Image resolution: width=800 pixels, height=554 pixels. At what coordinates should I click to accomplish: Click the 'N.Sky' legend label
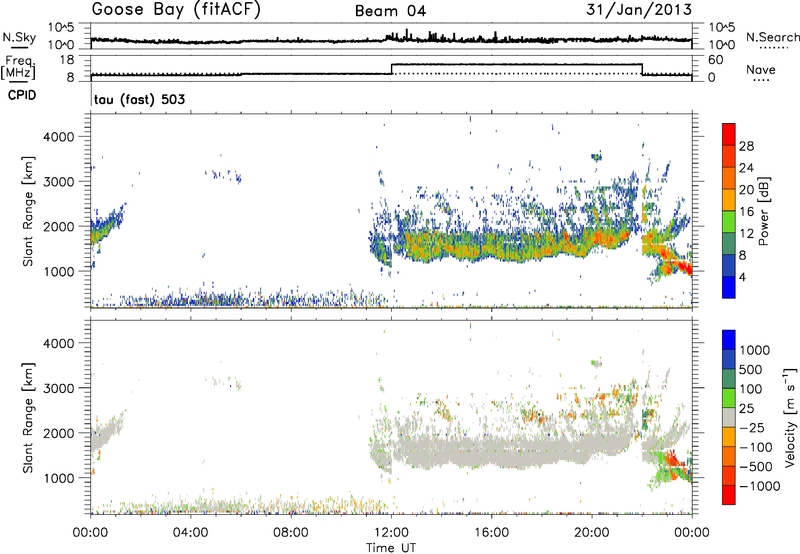19,37
